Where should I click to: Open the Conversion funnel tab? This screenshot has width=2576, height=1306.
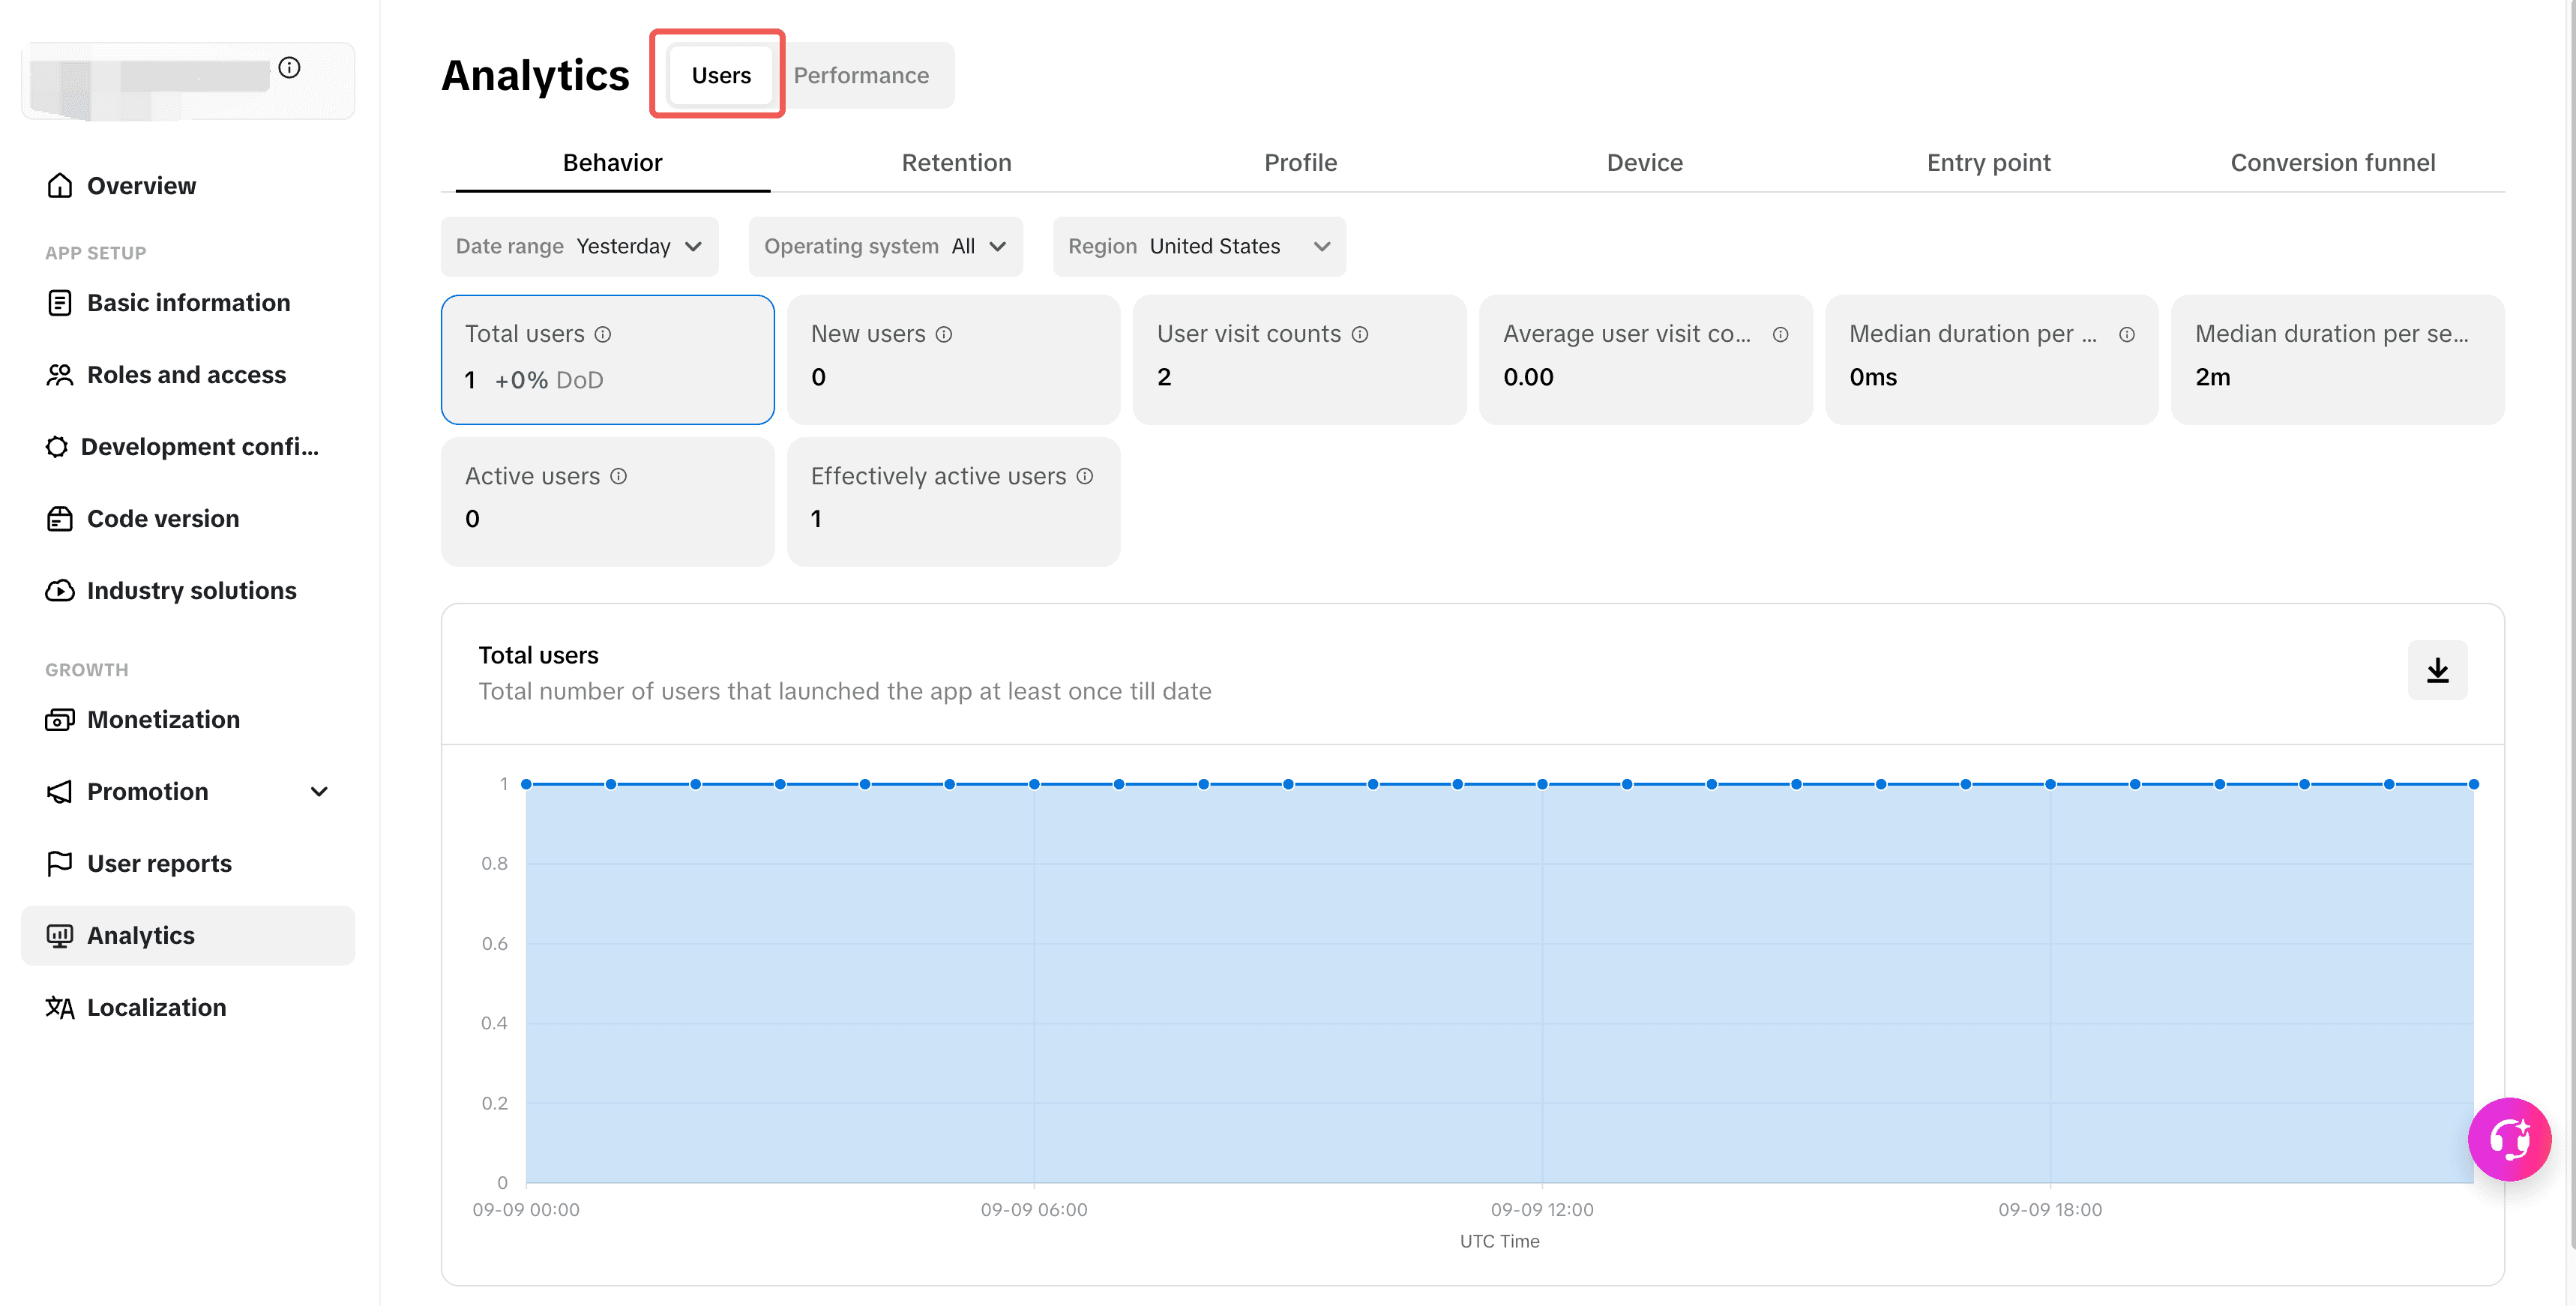(2332, 162)
